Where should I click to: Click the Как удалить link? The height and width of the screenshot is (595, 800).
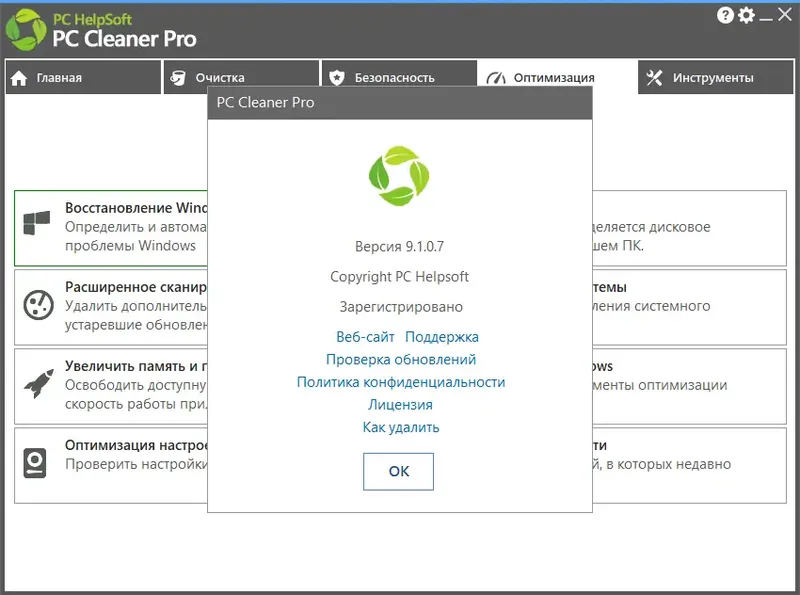tap(398, 425)
